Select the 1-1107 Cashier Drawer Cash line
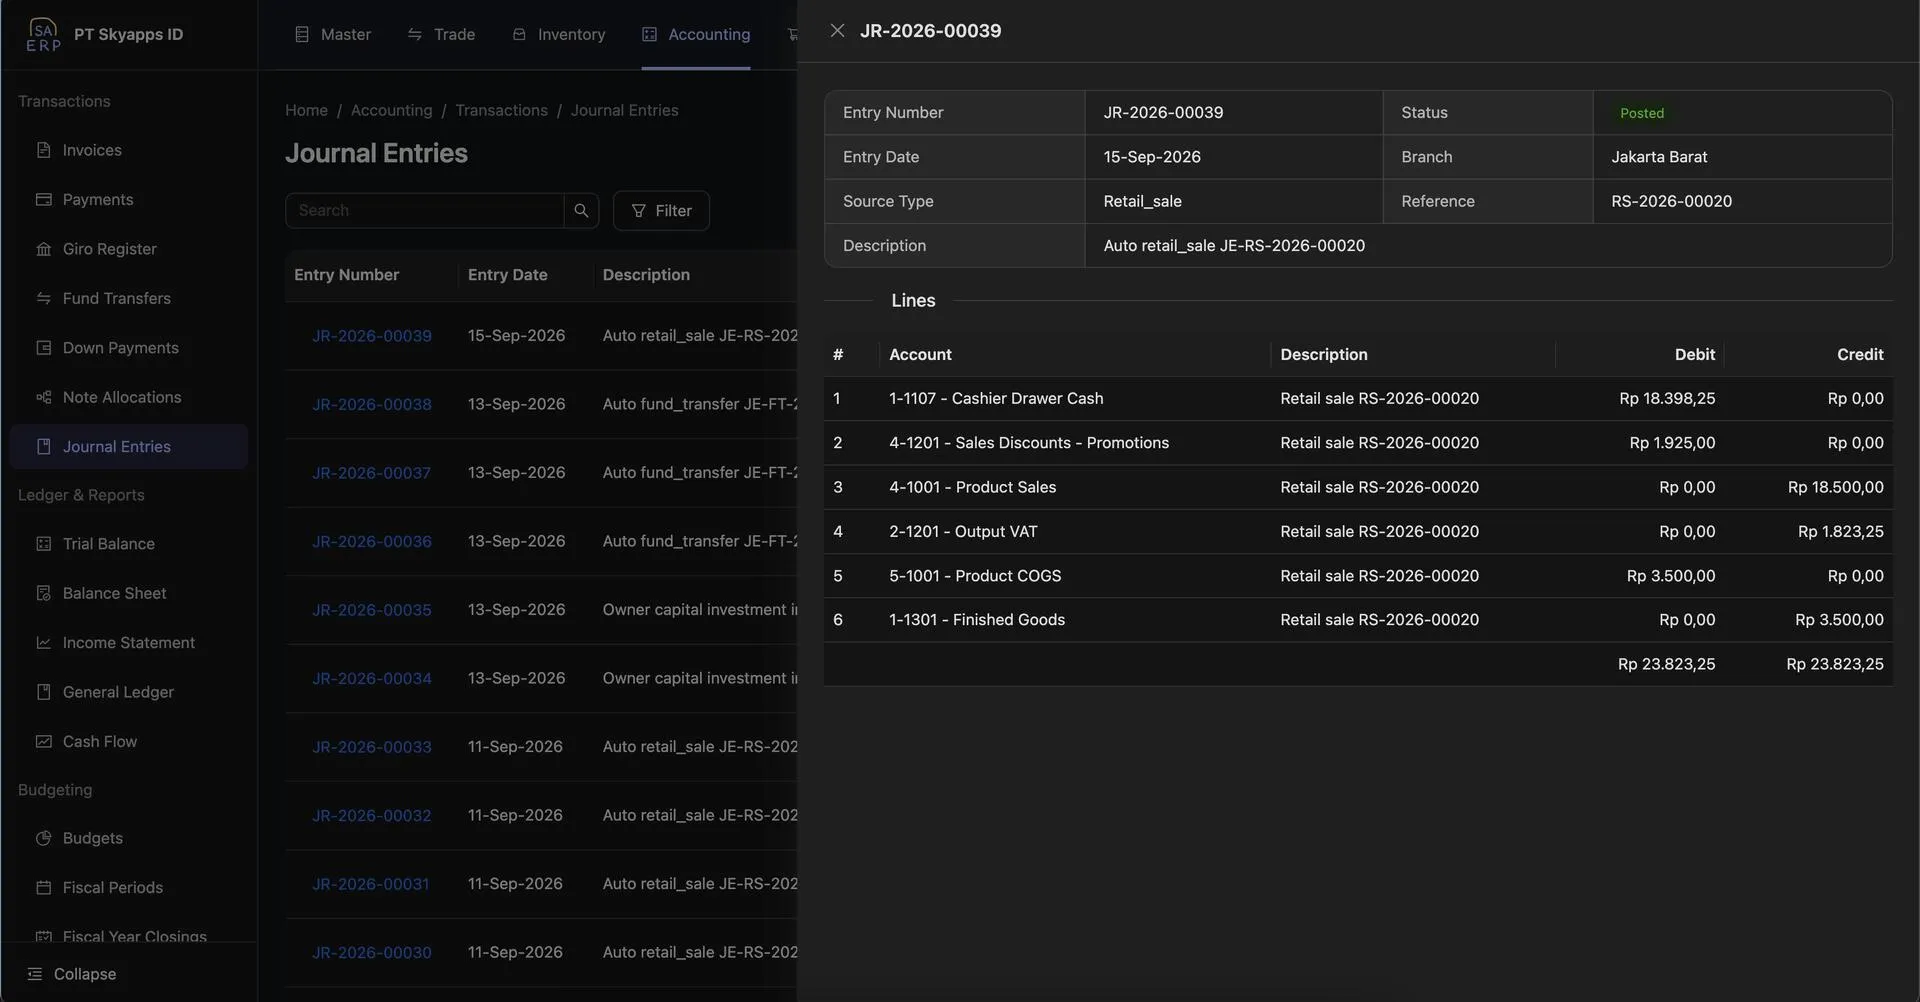The height and width of the screenshot is (1002, 1920). [1358, 399]
